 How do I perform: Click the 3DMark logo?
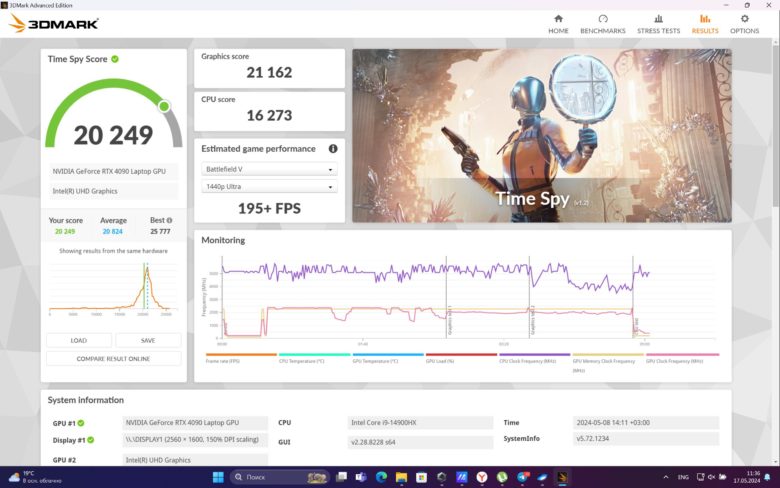[x=54, y=23]
